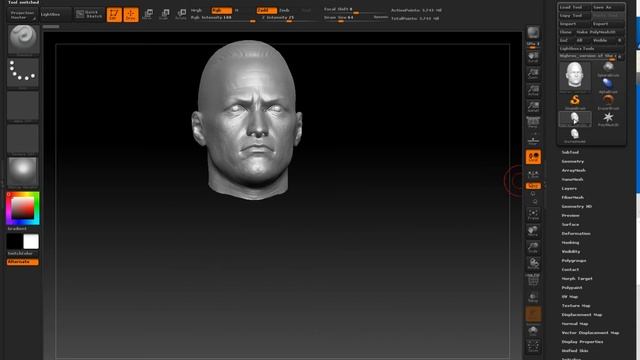640x360 pixels.
Task: Expand the FiberMesh subpalette
Action: (x=573, y=198)
